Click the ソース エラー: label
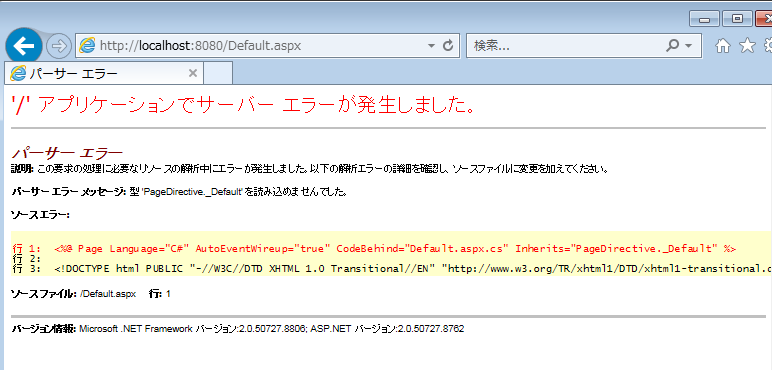The image size is (772, 370). [x=40, y=215]
